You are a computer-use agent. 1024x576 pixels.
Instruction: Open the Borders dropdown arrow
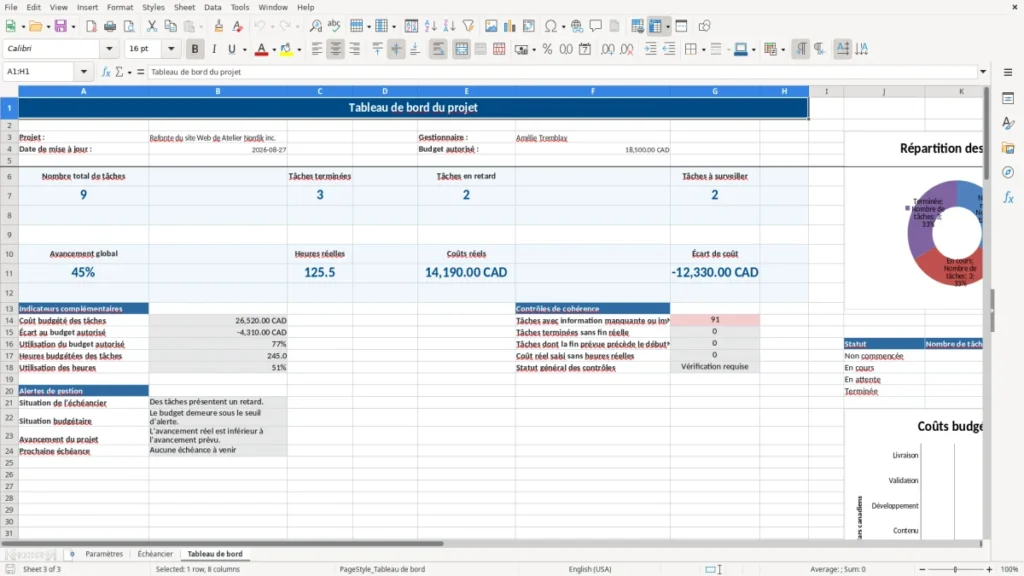(x=703, y=50)
